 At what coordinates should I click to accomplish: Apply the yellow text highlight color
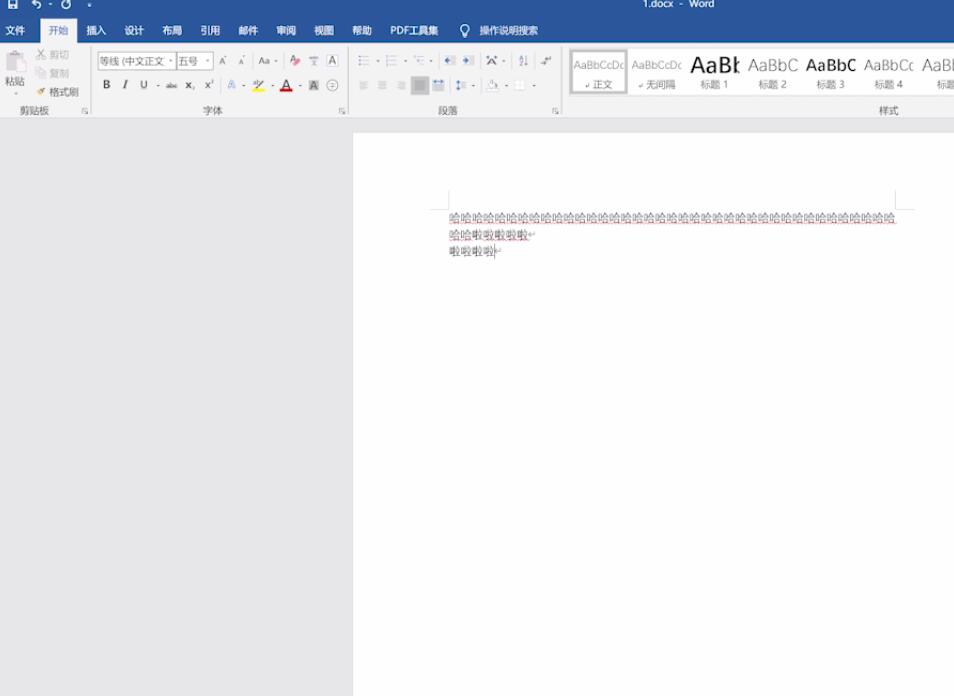259,86
